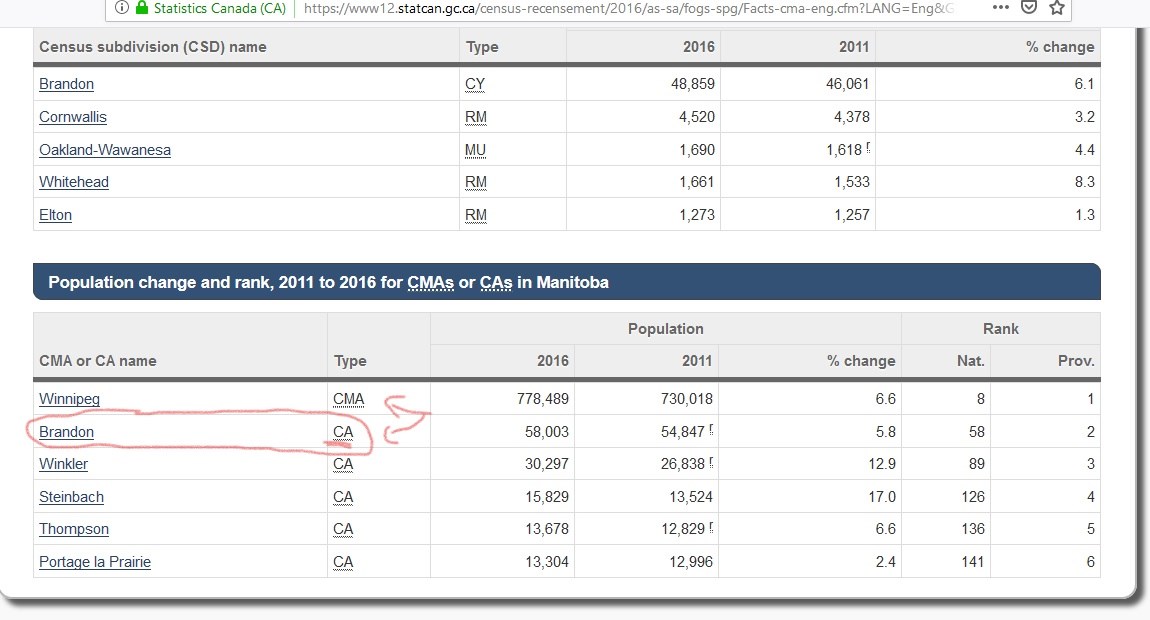Open the Whitehead link
The width and height of the screenshot is (1150, 620).
coord(73,182)
